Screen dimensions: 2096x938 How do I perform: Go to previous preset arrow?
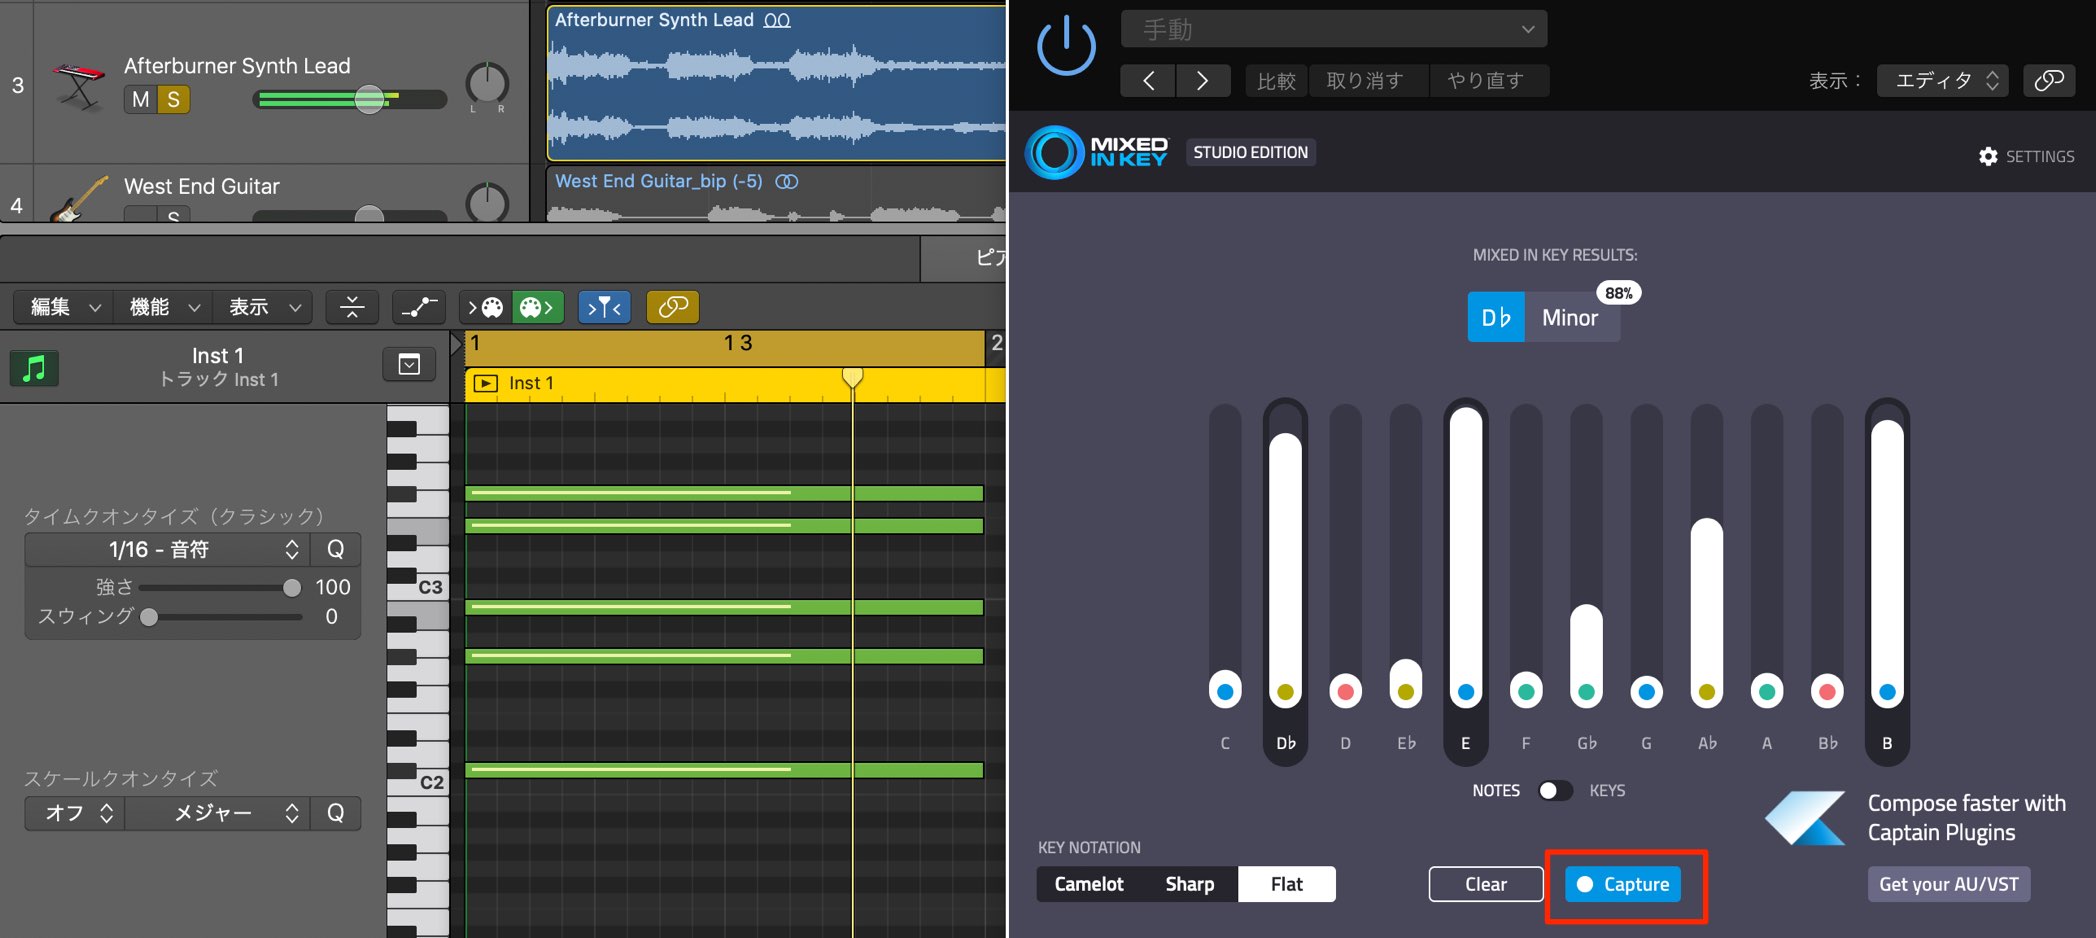1148,81
